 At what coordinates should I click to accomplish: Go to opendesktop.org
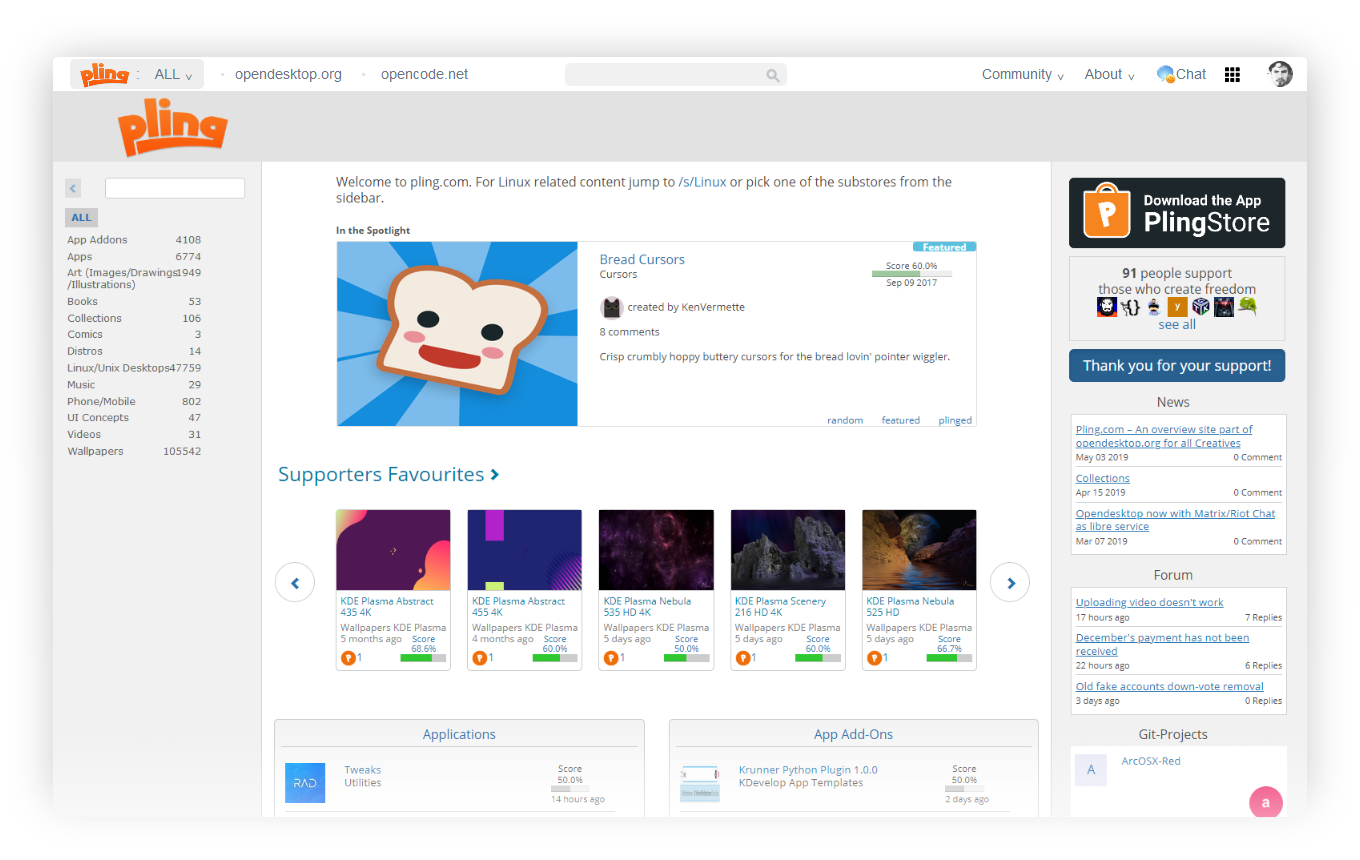(x=288, y=74)
